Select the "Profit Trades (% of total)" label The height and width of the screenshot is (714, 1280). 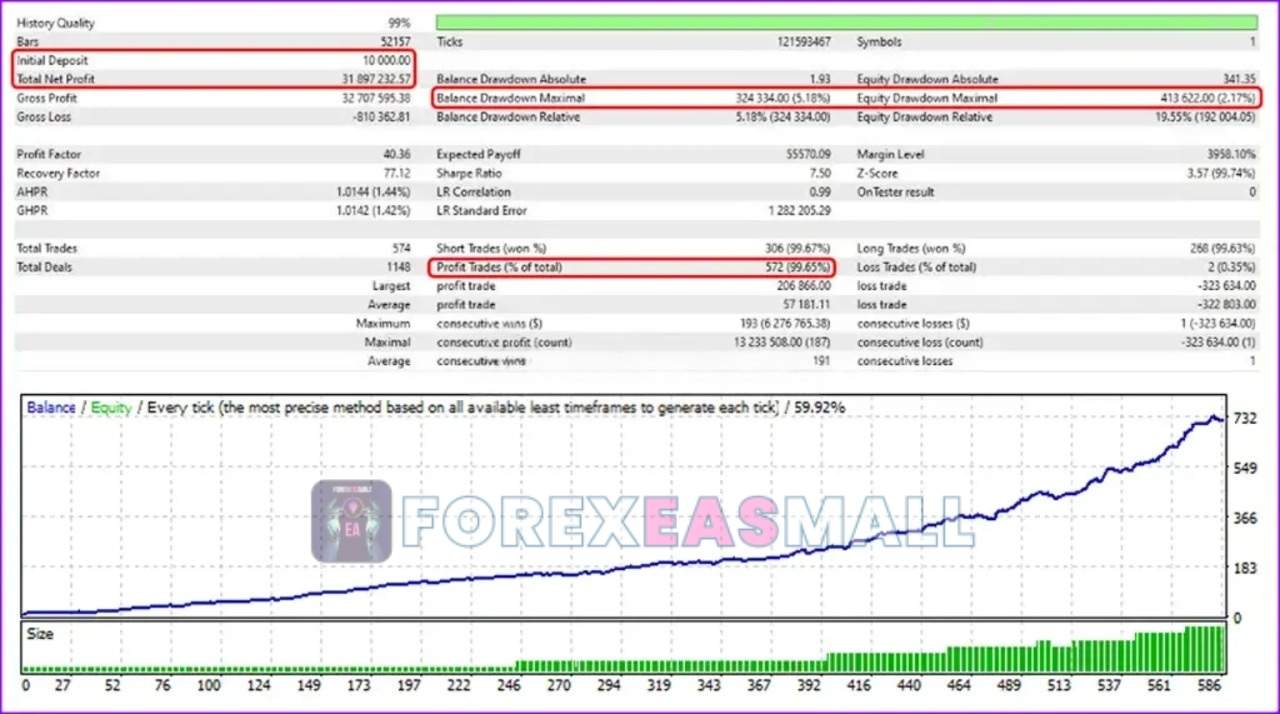pos(499,267)
